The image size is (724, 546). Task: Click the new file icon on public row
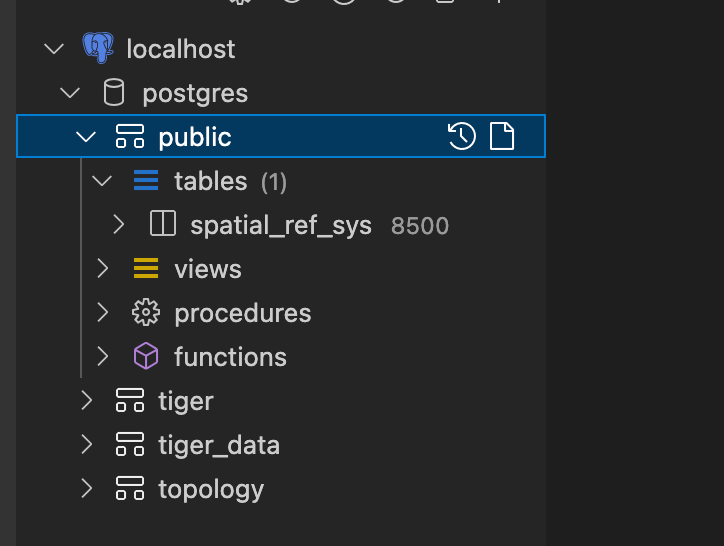(x=501, y=136)
